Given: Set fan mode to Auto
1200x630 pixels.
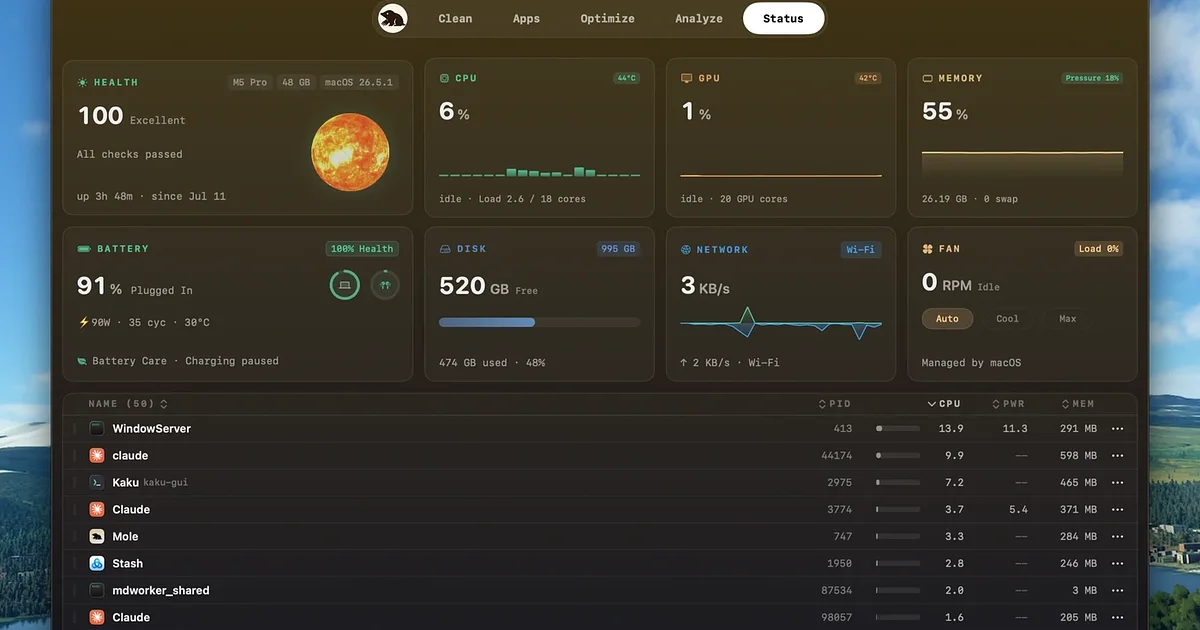Looking at the screenshot, I should 947,319.
